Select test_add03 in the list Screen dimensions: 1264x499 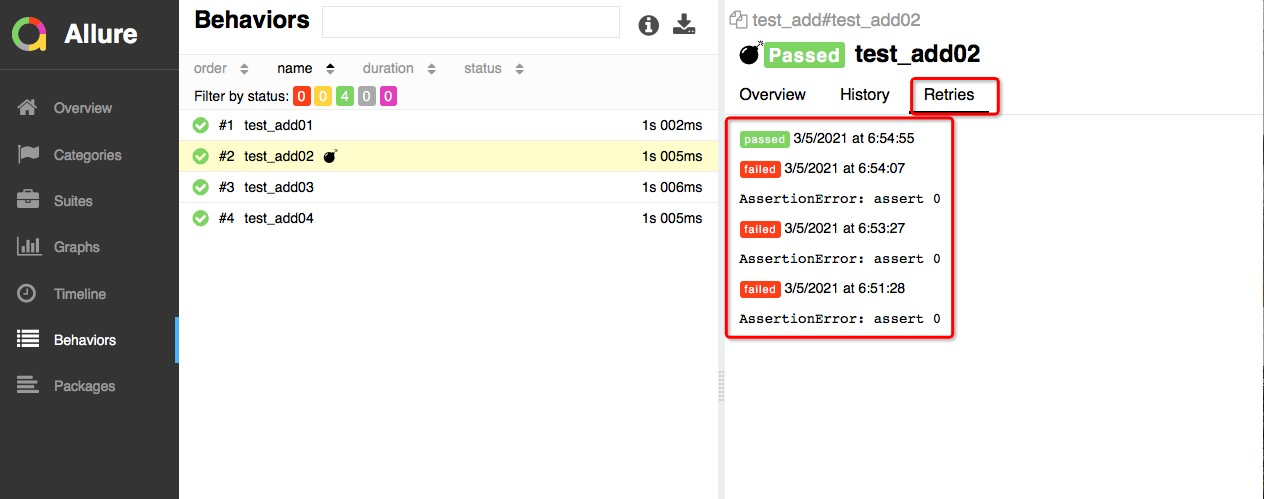pyautogui.click(x=448, y=187)
